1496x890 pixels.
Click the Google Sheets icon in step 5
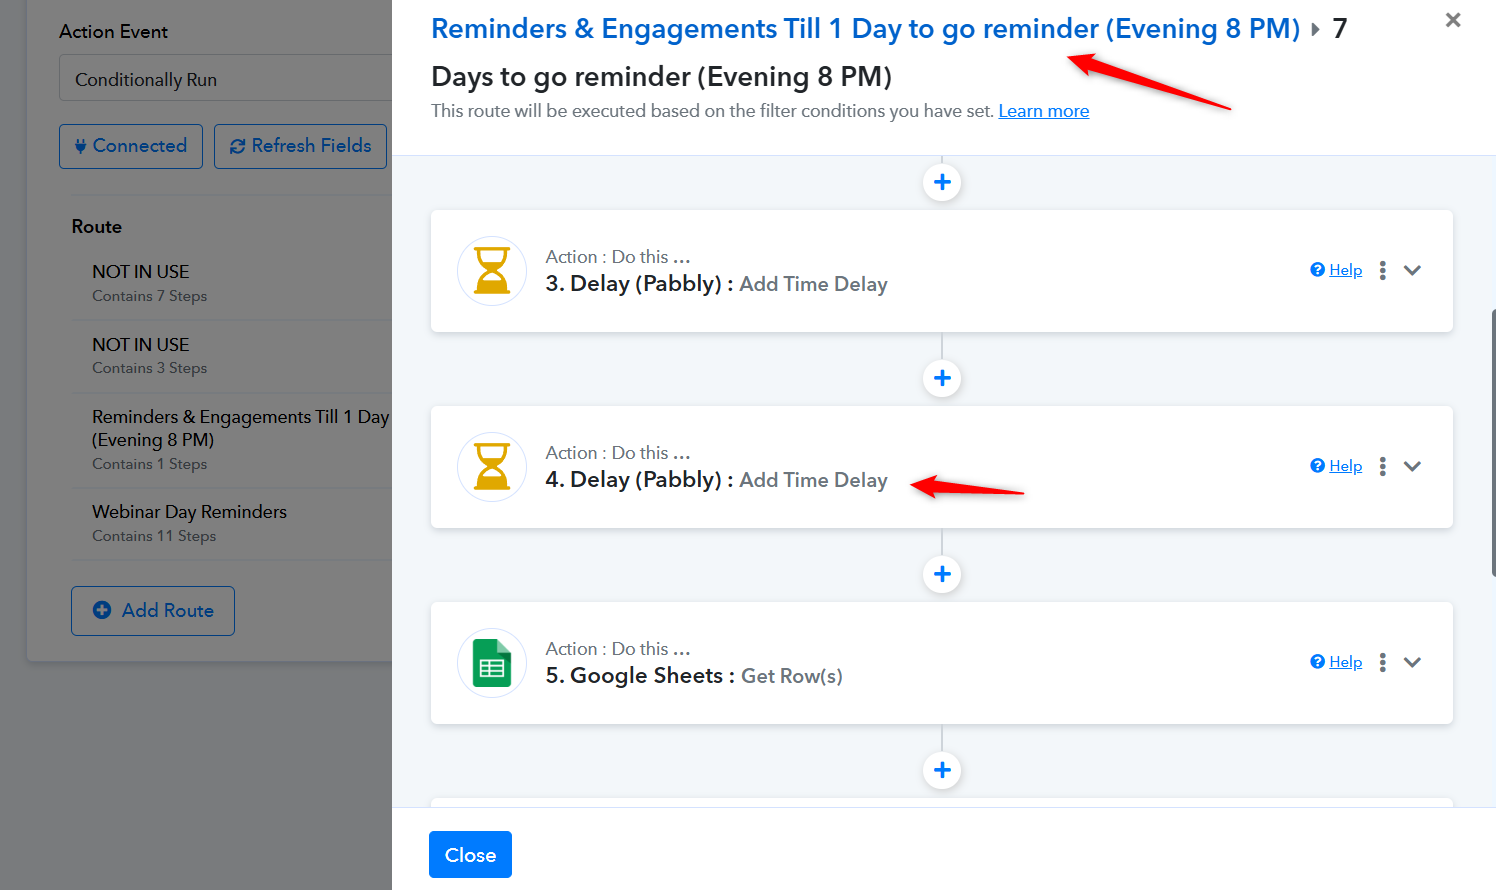[491, 663]
